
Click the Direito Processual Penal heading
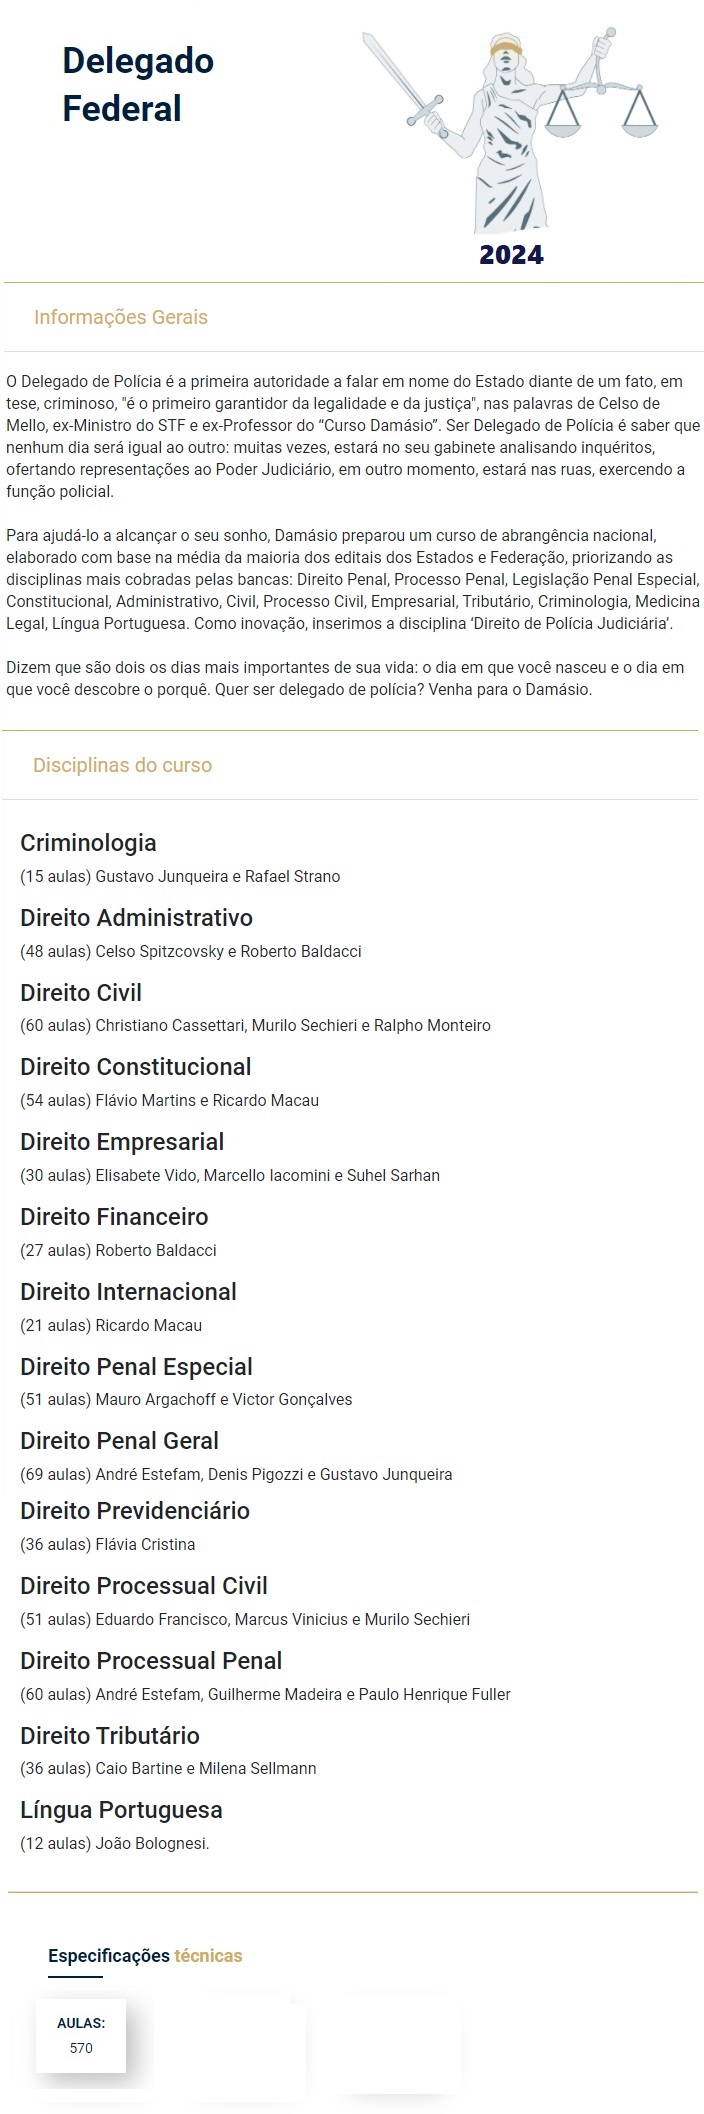point(151,1661)
